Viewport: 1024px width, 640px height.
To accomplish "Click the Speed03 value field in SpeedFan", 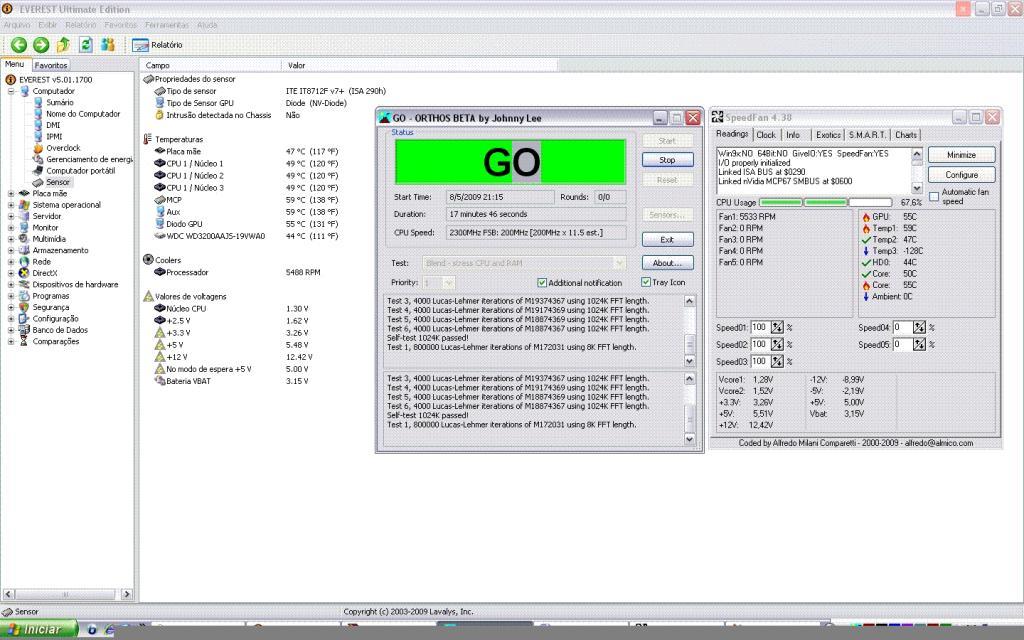I will (760, 361).
